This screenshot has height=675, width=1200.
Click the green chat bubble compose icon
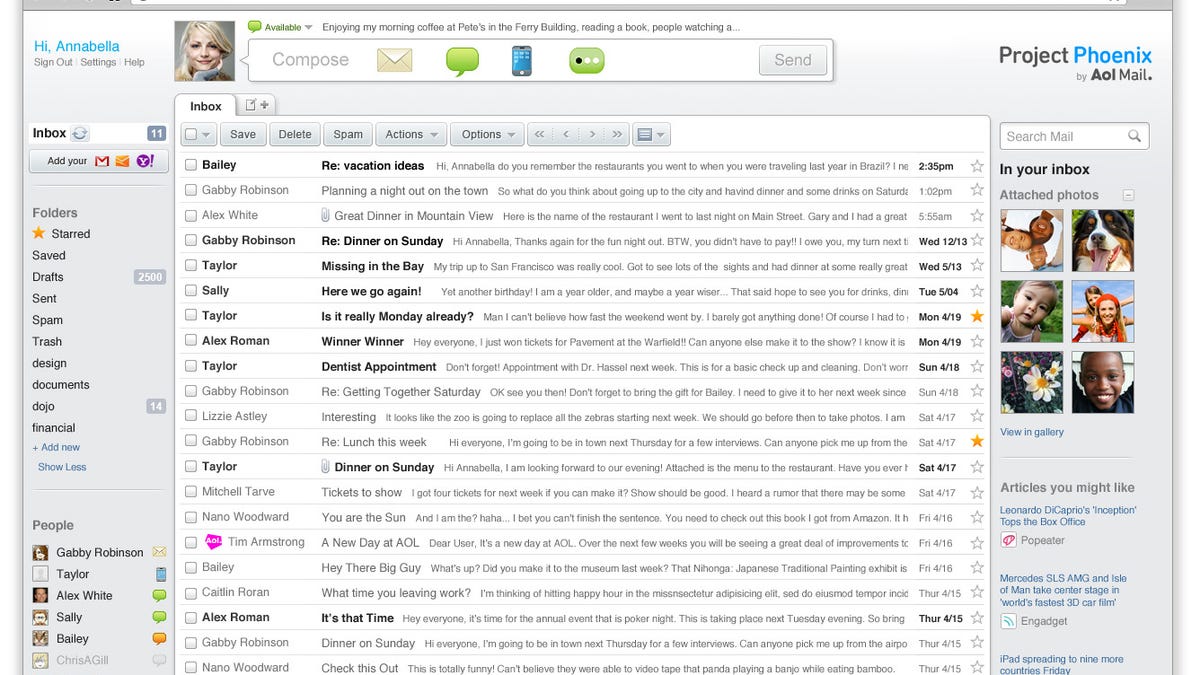click(x=461, y=61)
